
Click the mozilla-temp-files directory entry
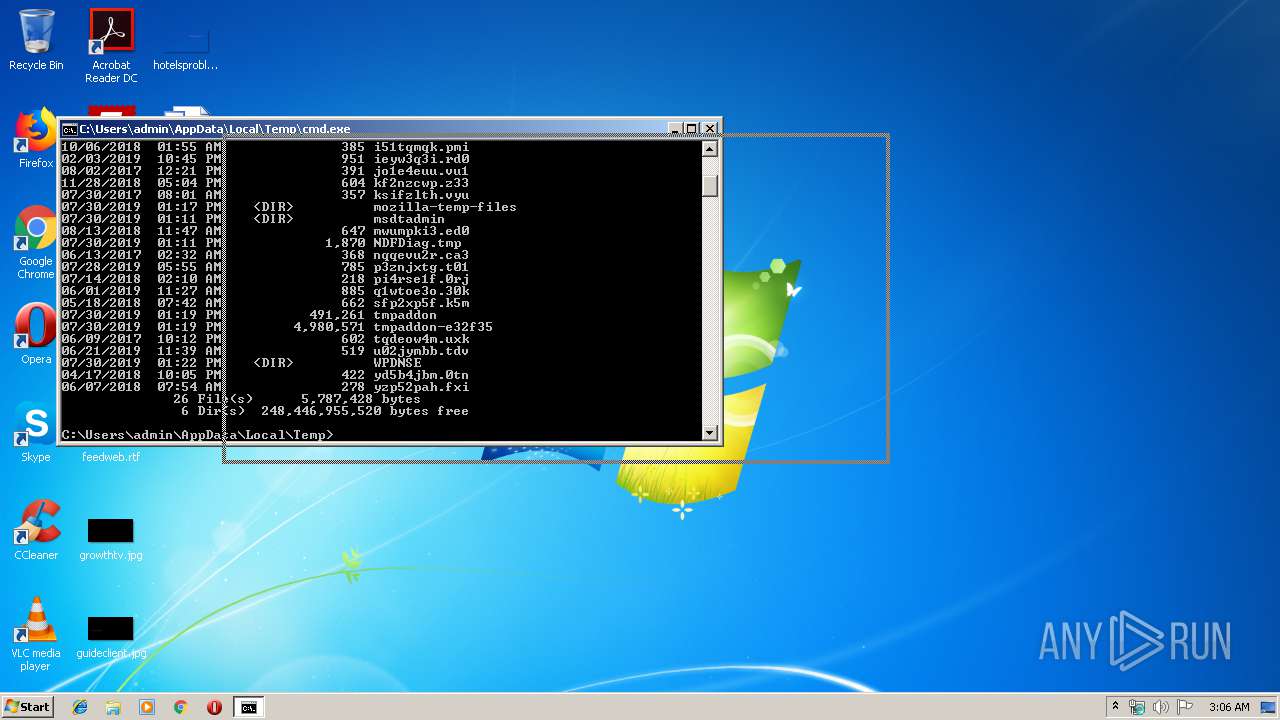[445, 207]
